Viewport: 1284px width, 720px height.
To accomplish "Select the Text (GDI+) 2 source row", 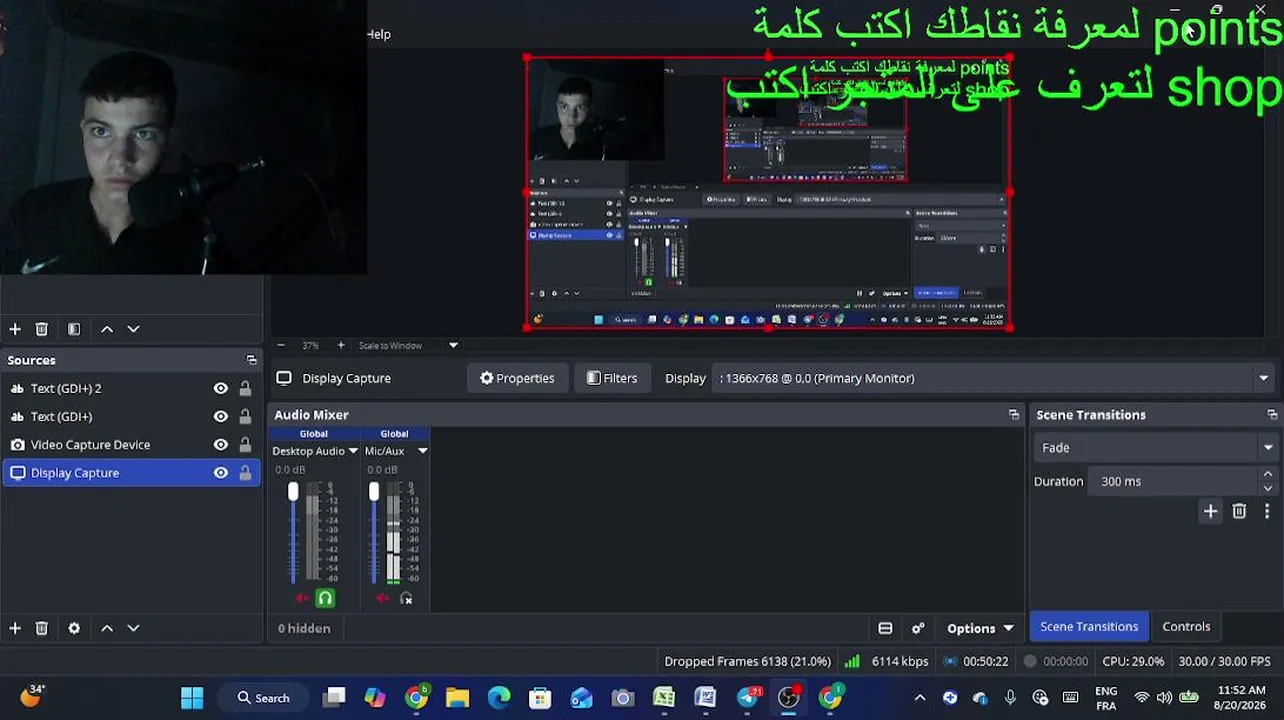I will [x=131, y=389].
